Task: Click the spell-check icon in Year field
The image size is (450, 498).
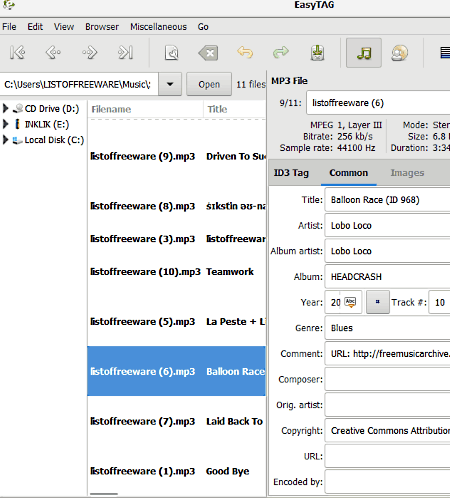Action: (350, 302)
